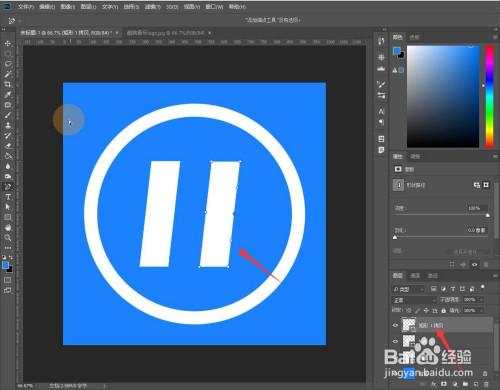Viewport: 500px width, 390px height.
Task: Select the Lasso tool
Action: coord(8,64)
